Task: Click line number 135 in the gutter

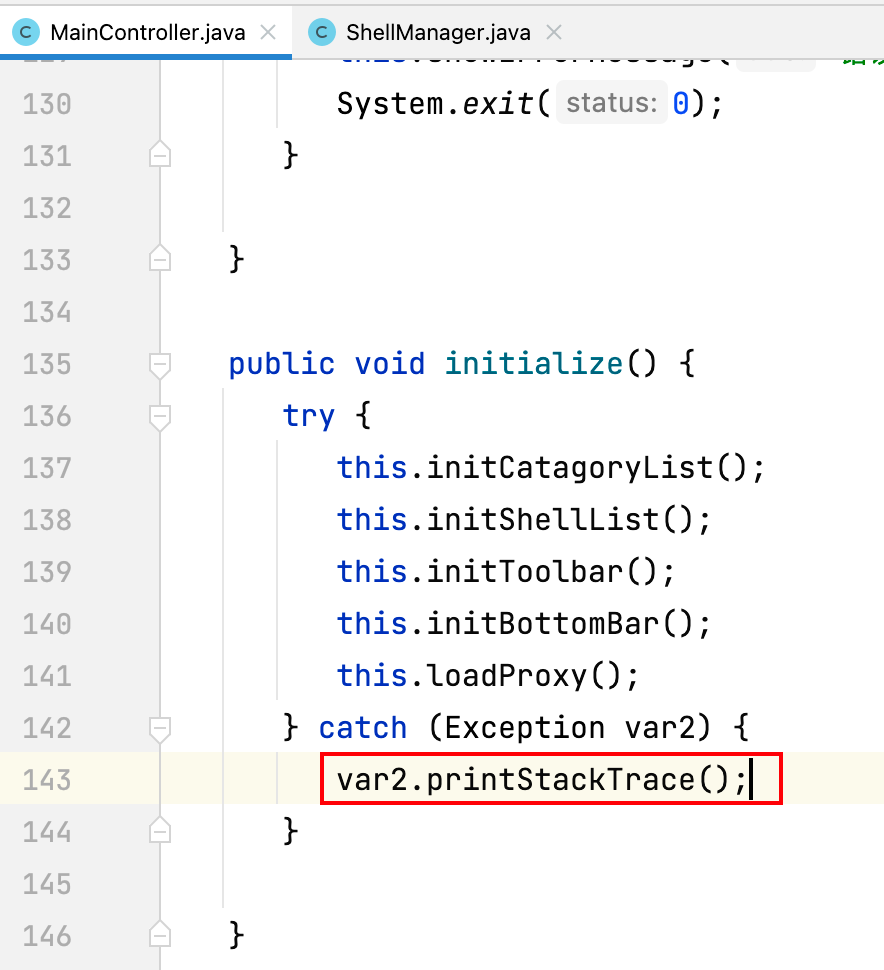Action: (46, 365)
